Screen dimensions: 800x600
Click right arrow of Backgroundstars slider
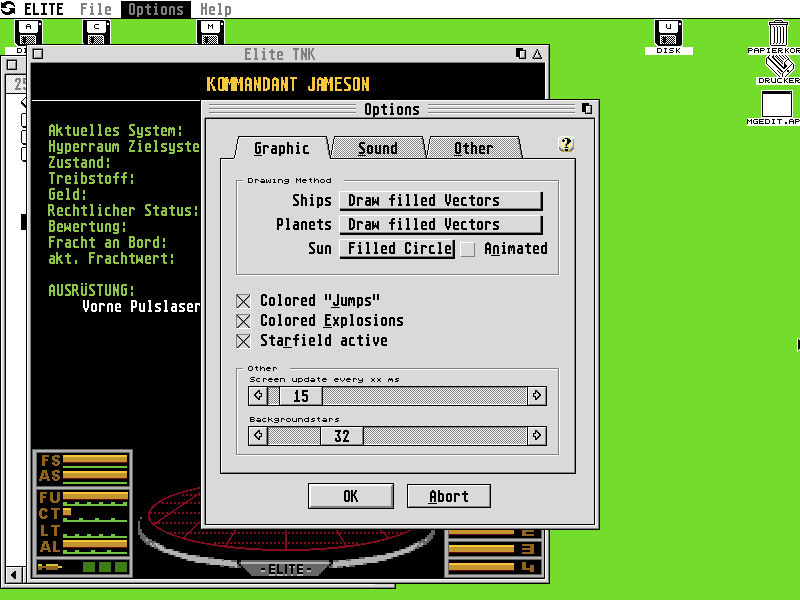click(537, 436)
